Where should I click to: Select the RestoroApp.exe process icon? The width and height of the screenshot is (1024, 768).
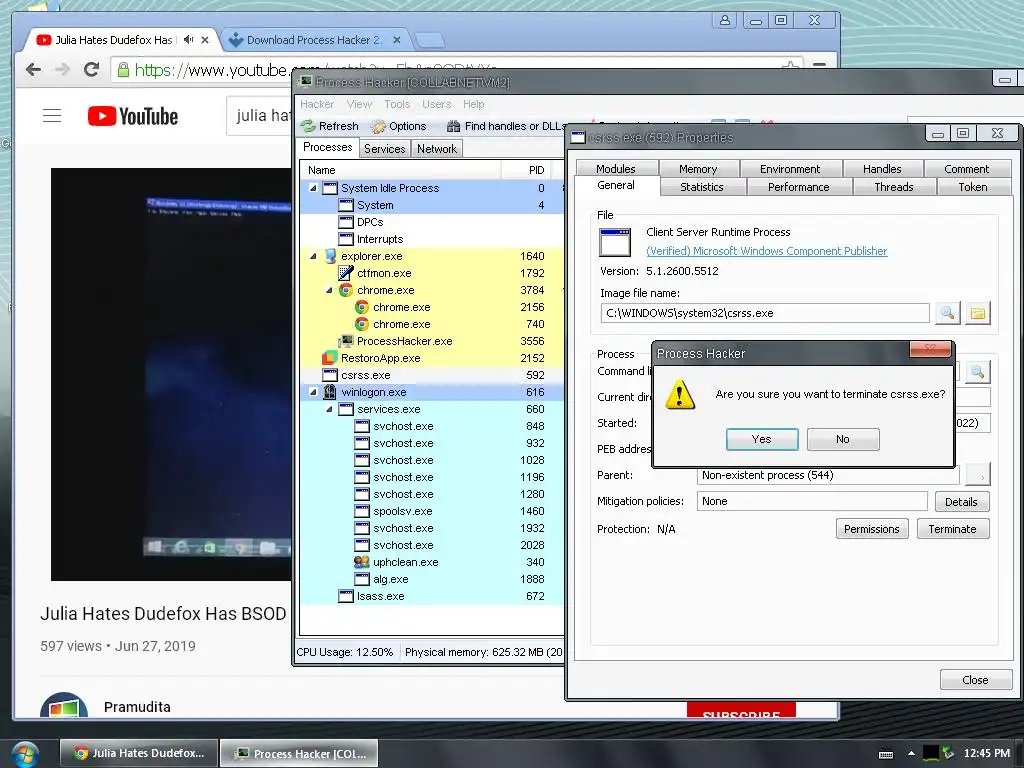click(x=330, y=358)
